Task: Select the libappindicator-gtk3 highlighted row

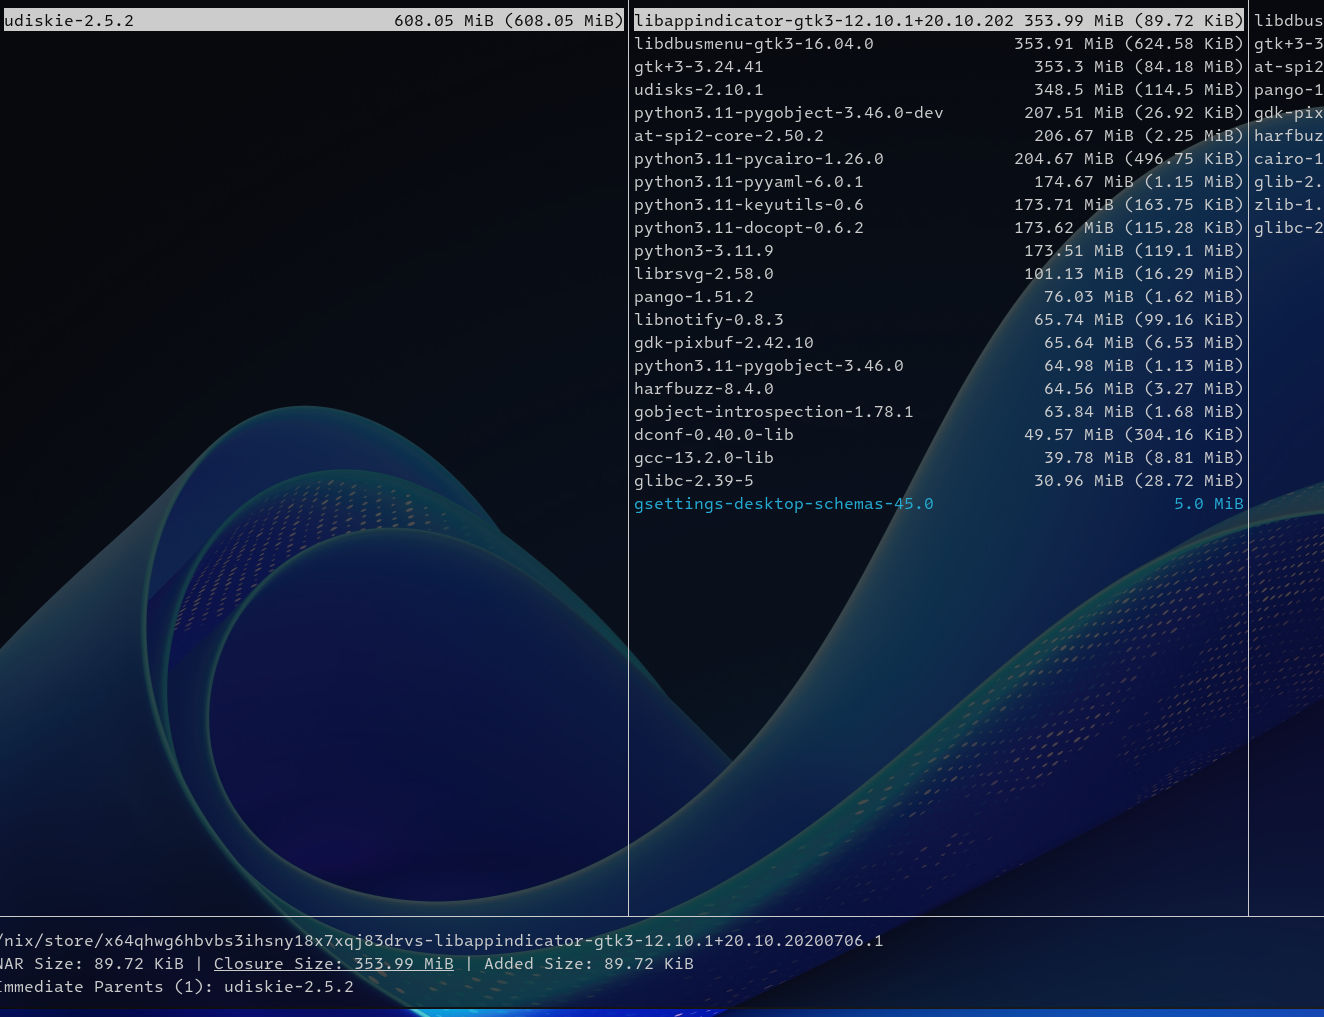Action: click(823, 21)
